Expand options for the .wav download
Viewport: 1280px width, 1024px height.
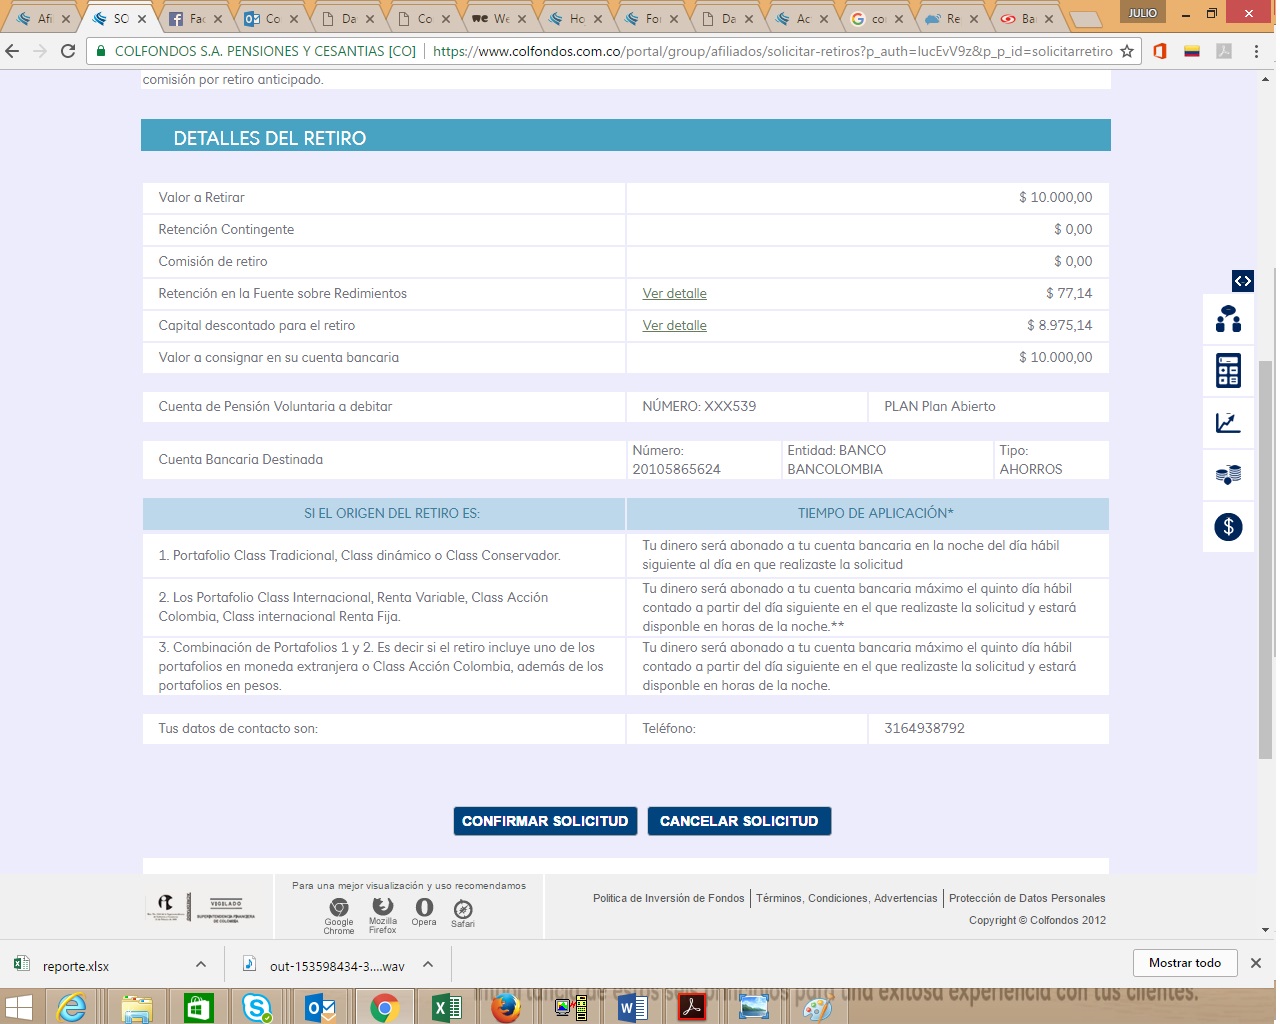[428, 964]
